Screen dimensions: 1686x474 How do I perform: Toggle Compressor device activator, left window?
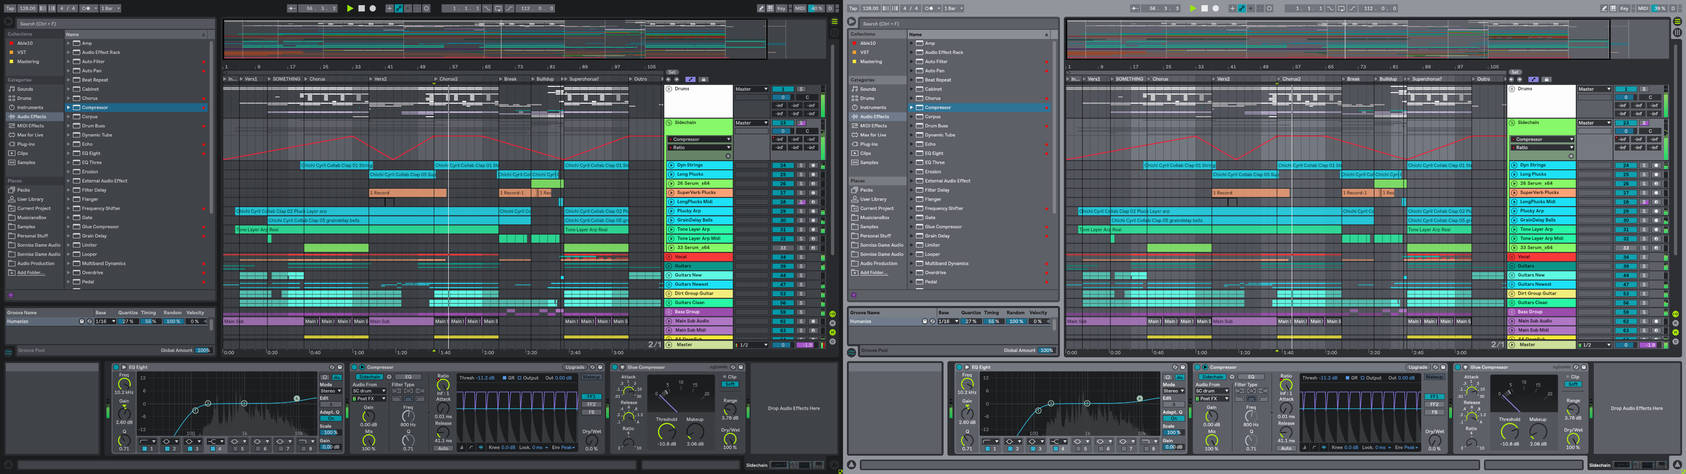tap(356, 367)
